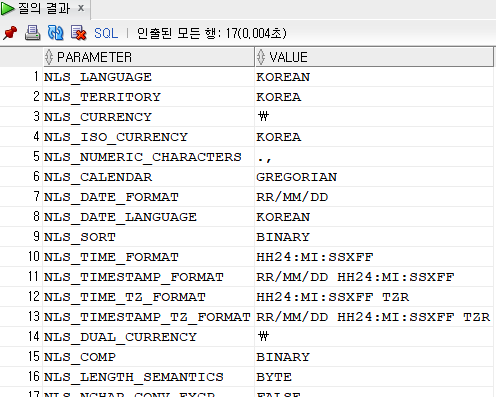Select the NLS_TERRITORY parameter cell
Image resolution: width=496 pixels, height=397 pixels.
tap(149, 97)
